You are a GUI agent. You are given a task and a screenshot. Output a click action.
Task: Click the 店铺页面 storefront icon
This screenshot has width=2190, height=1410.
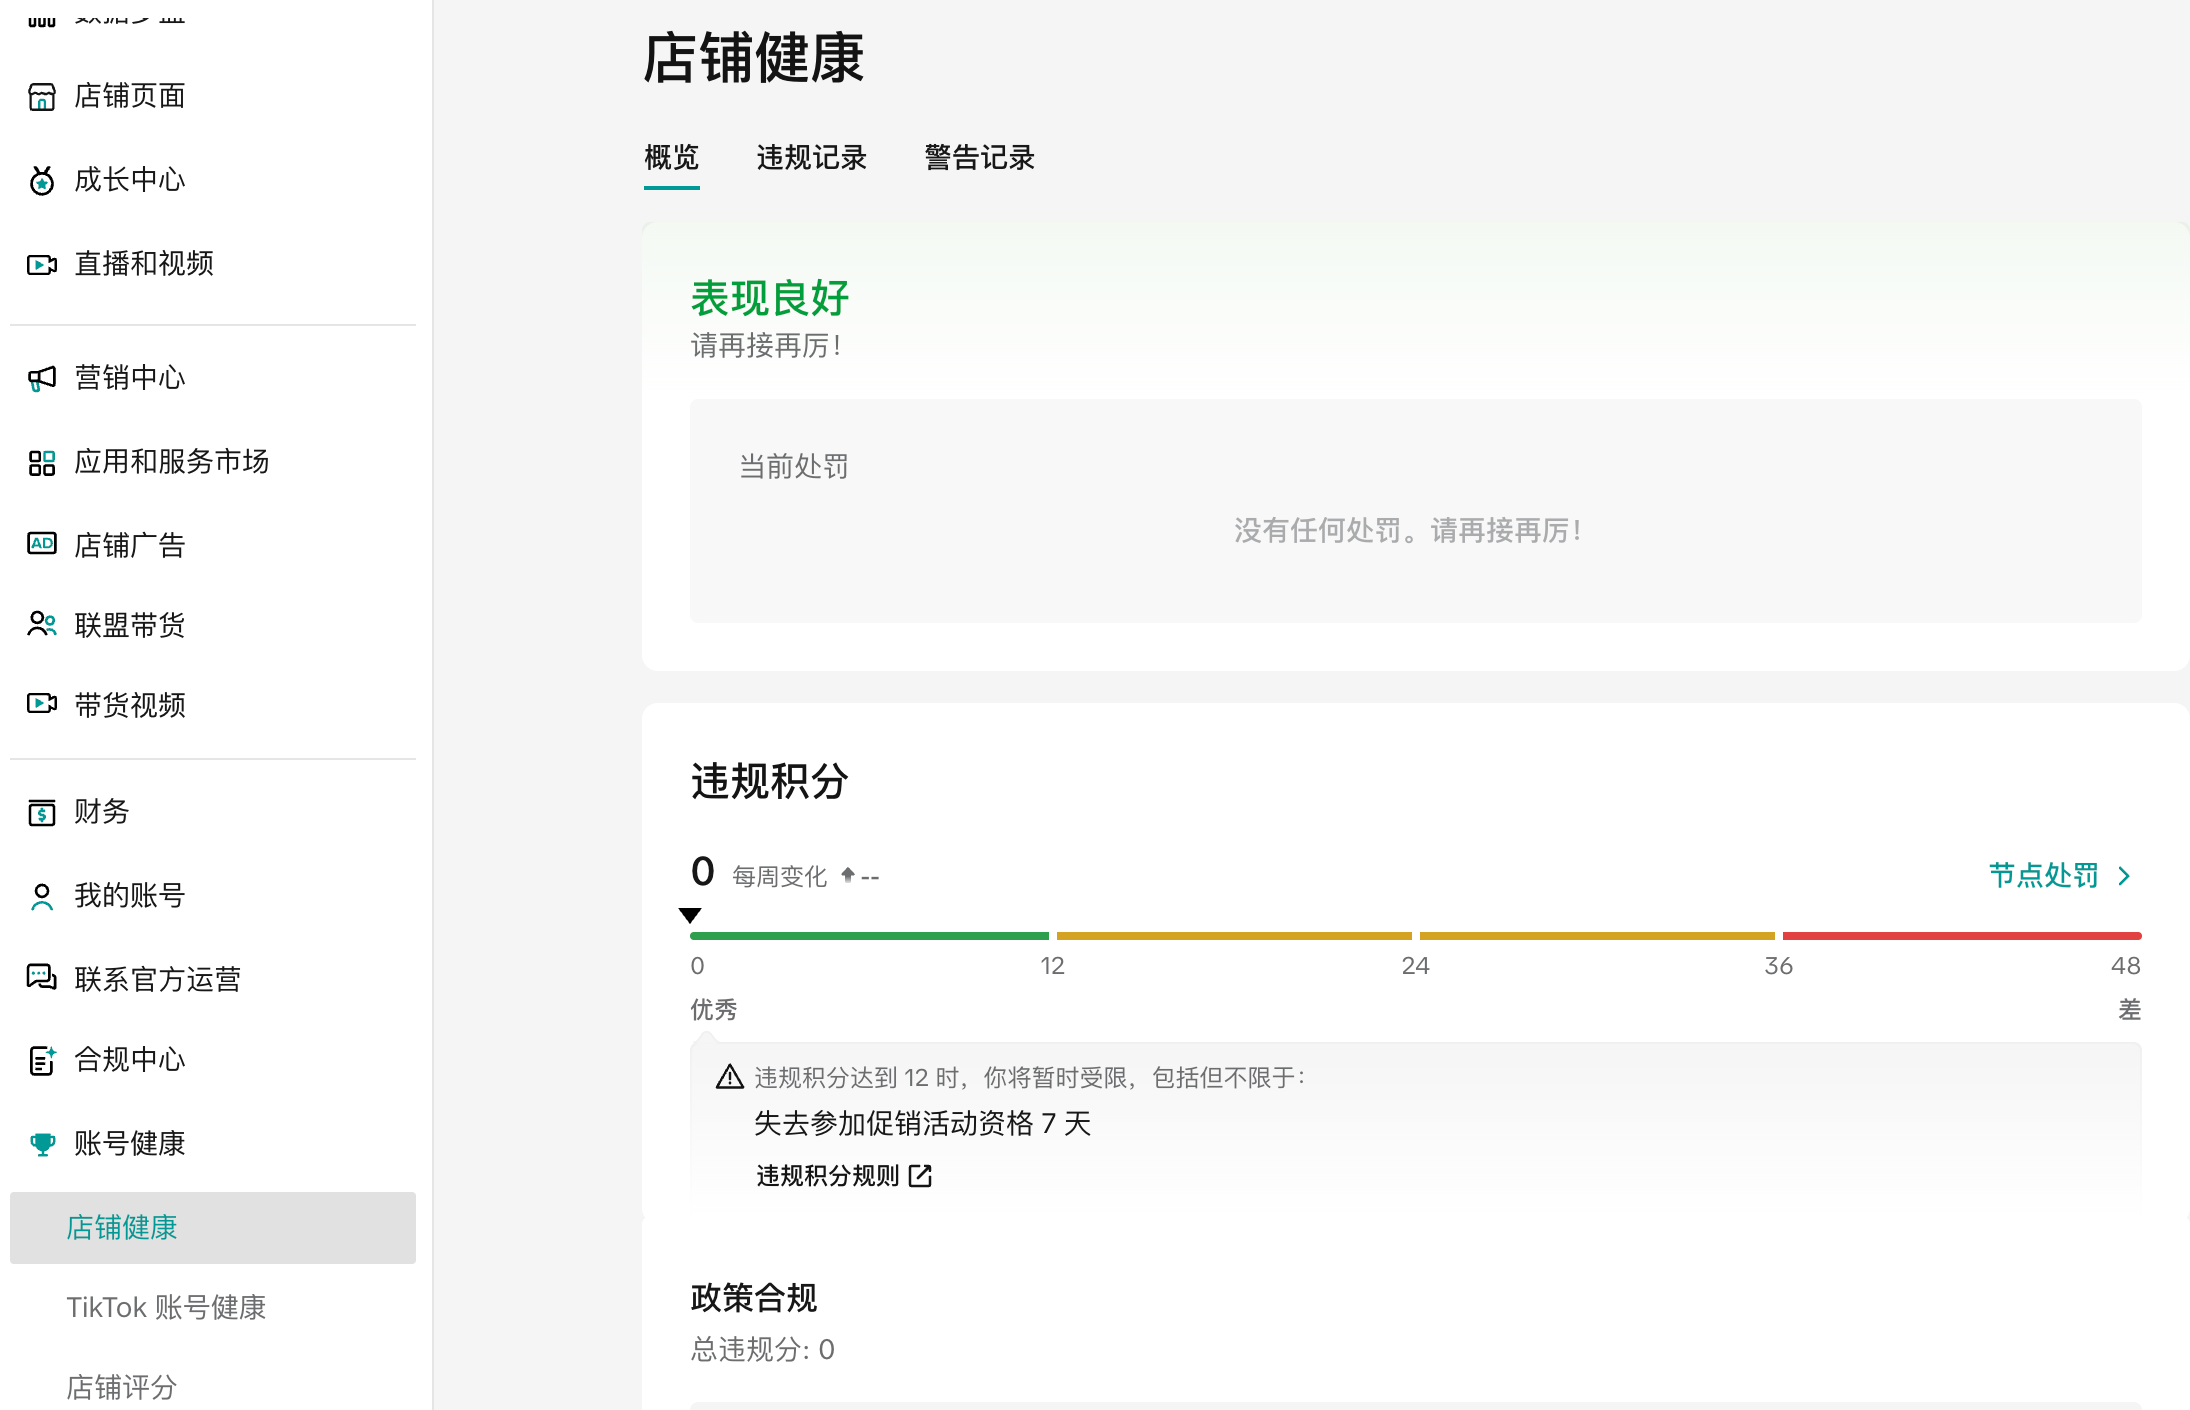click(42, 97)
